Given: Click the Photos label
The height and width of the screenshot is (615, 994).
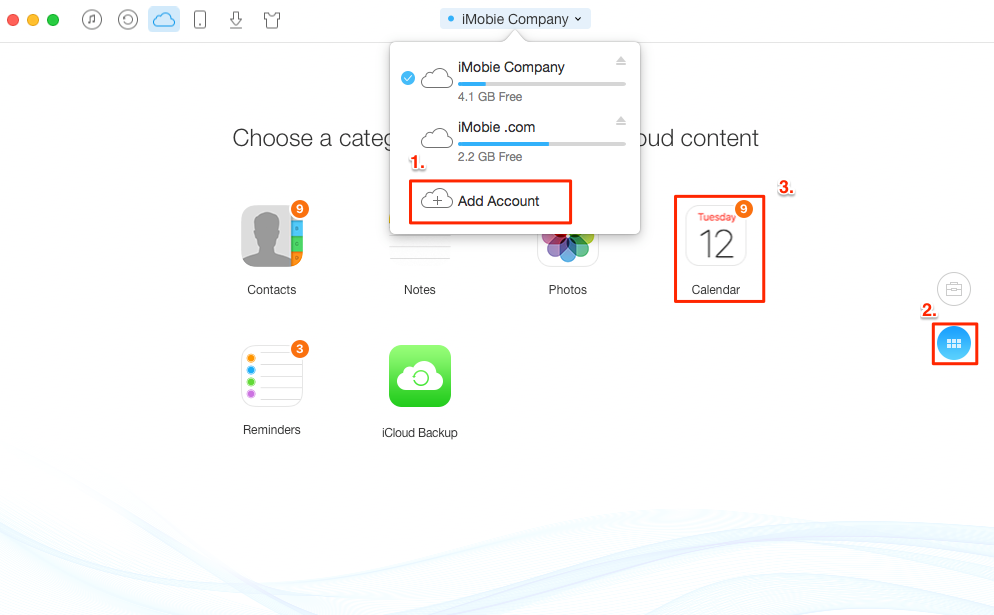Looking at the screenshot, I should [568, 290].
